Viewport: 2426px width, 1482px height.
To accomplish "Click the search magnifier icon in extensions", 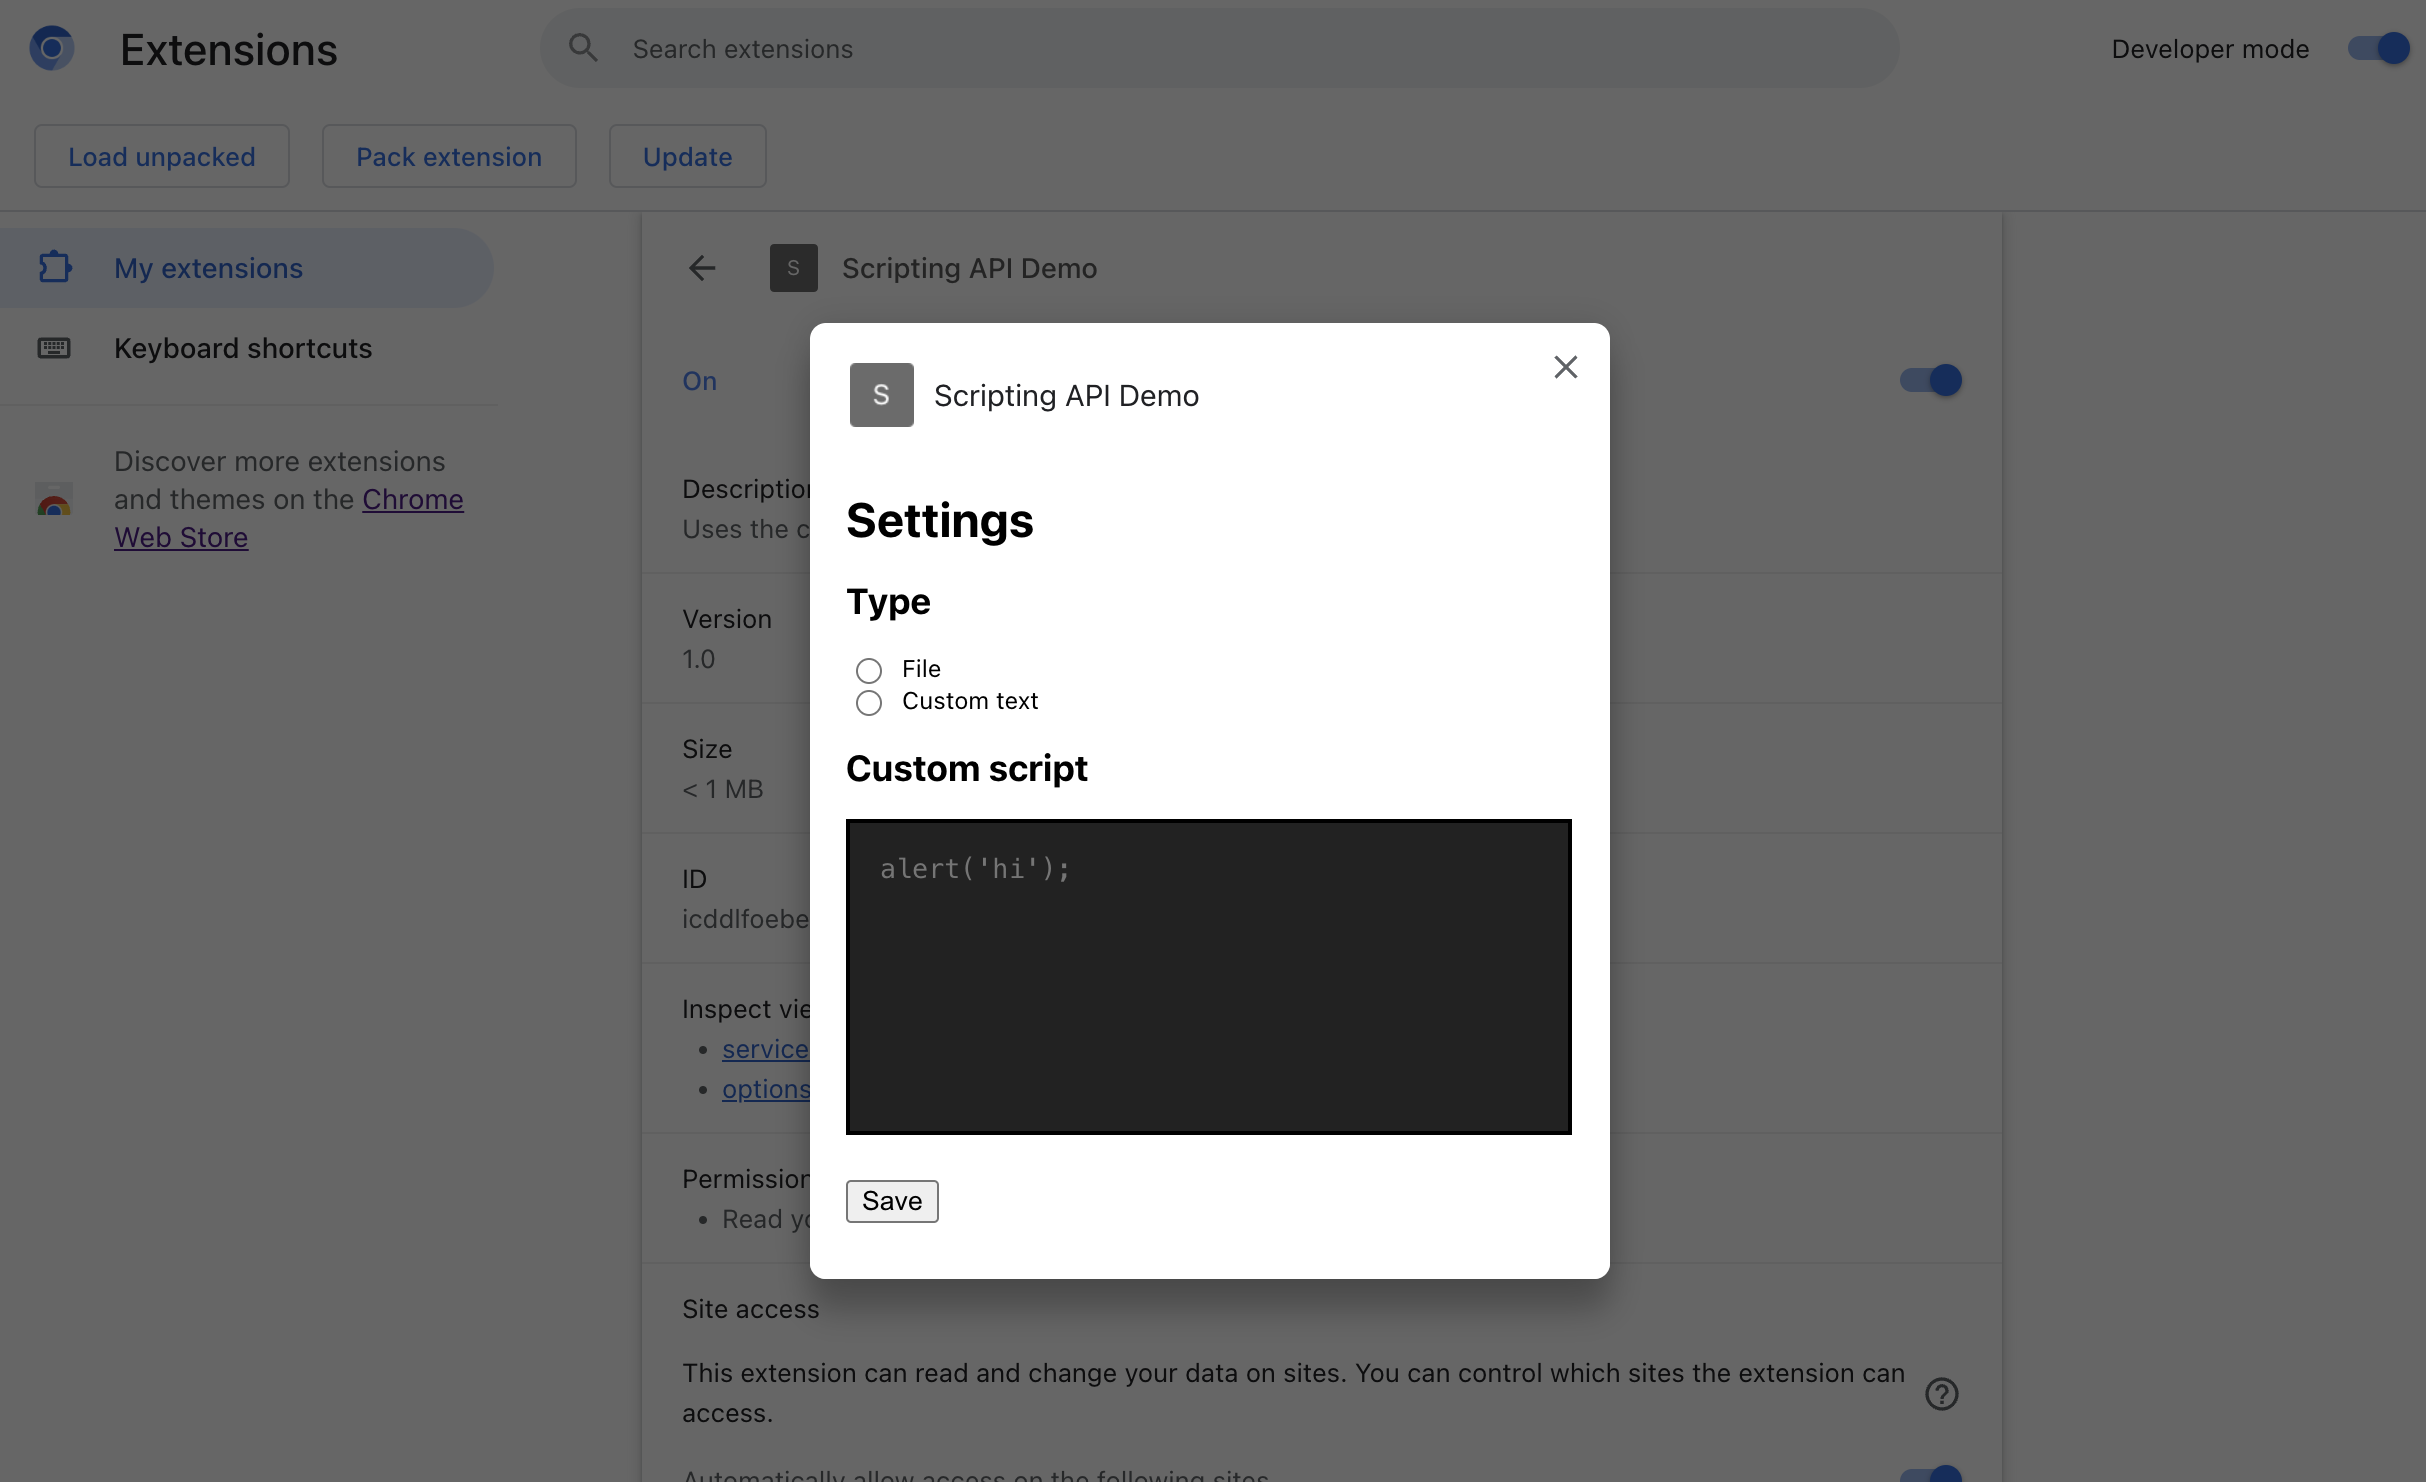I will (582, 47).
